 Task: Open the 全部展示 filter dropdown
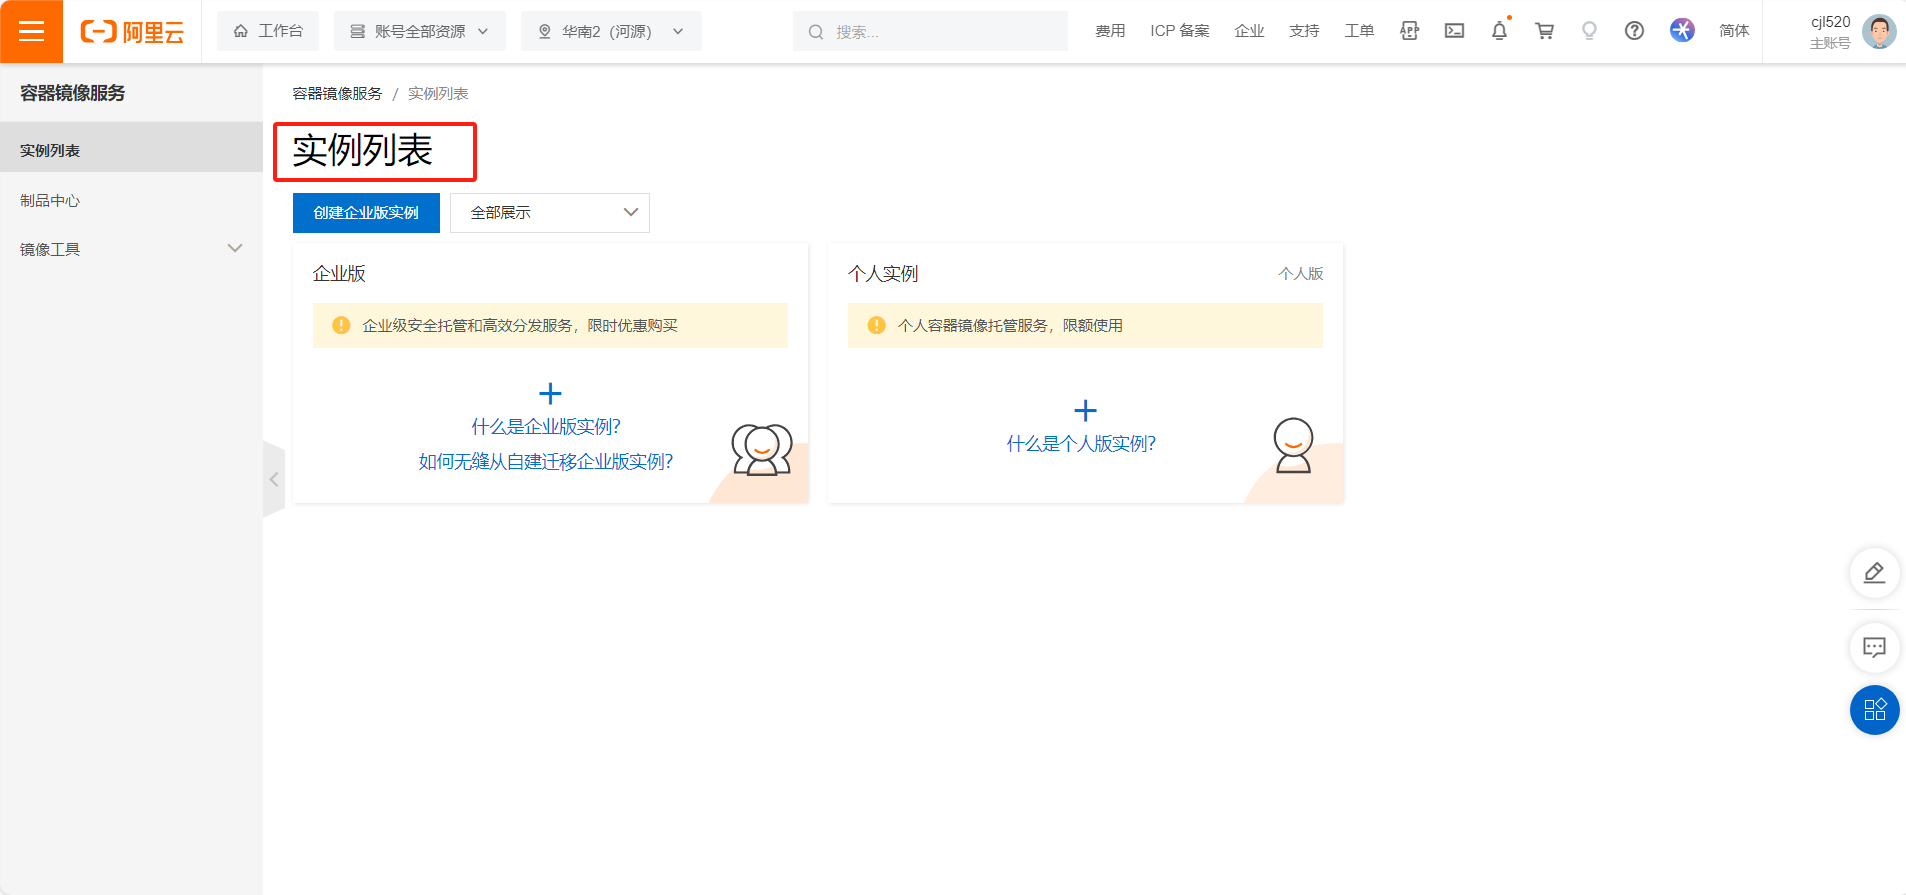(x=550, y=213)
